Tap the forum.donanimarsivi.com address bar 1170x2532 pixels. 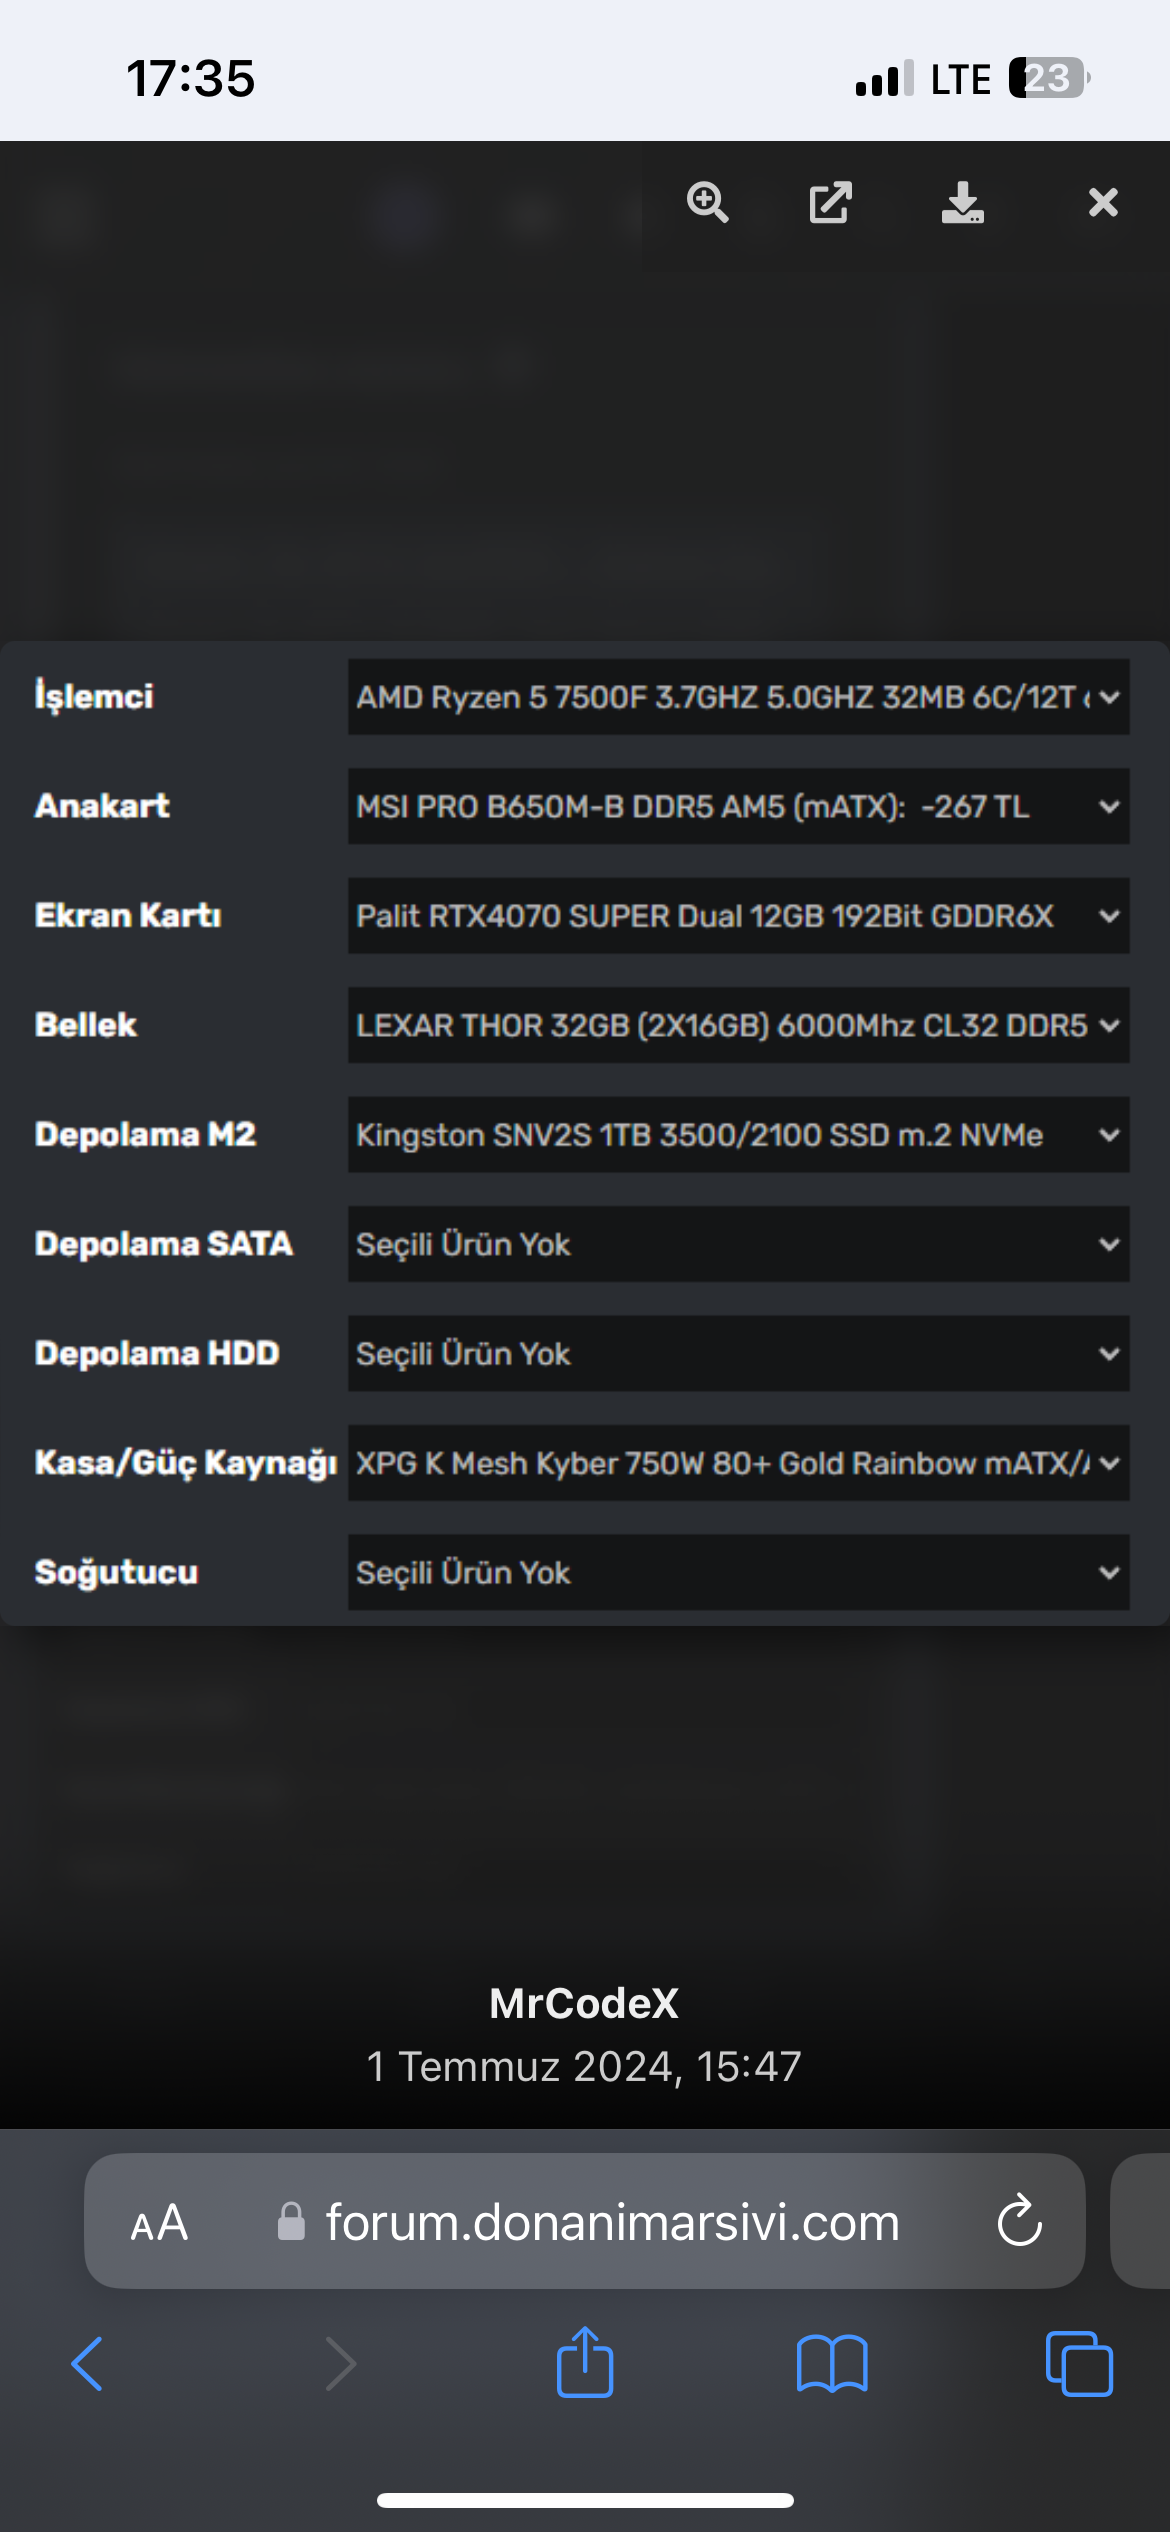612,2222
